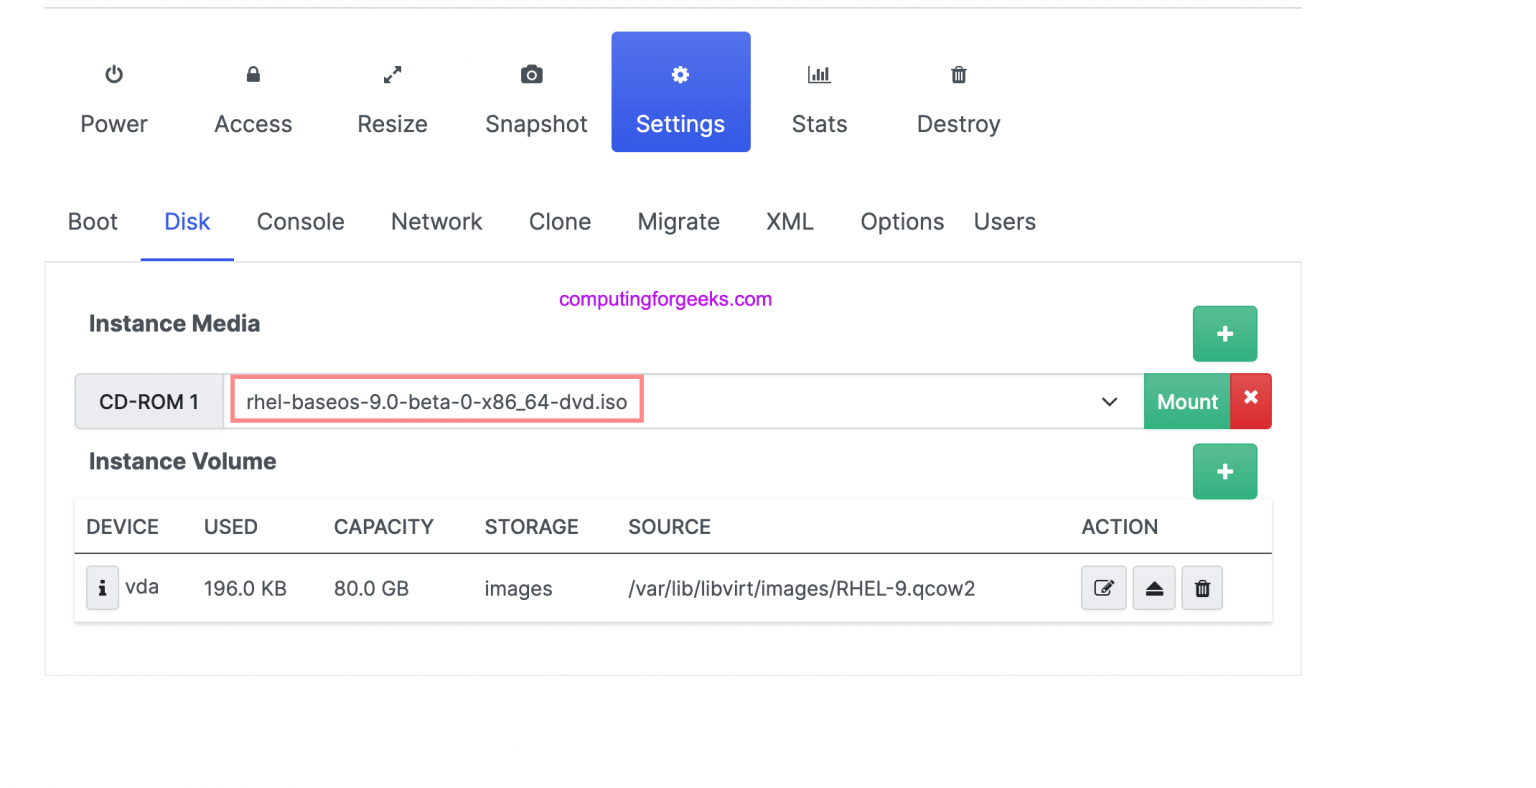Image resolution: width=1536 pixels, height=788 pixels.
Task: Visit the computingforgeeks.com link
Action: click(666, 298)
